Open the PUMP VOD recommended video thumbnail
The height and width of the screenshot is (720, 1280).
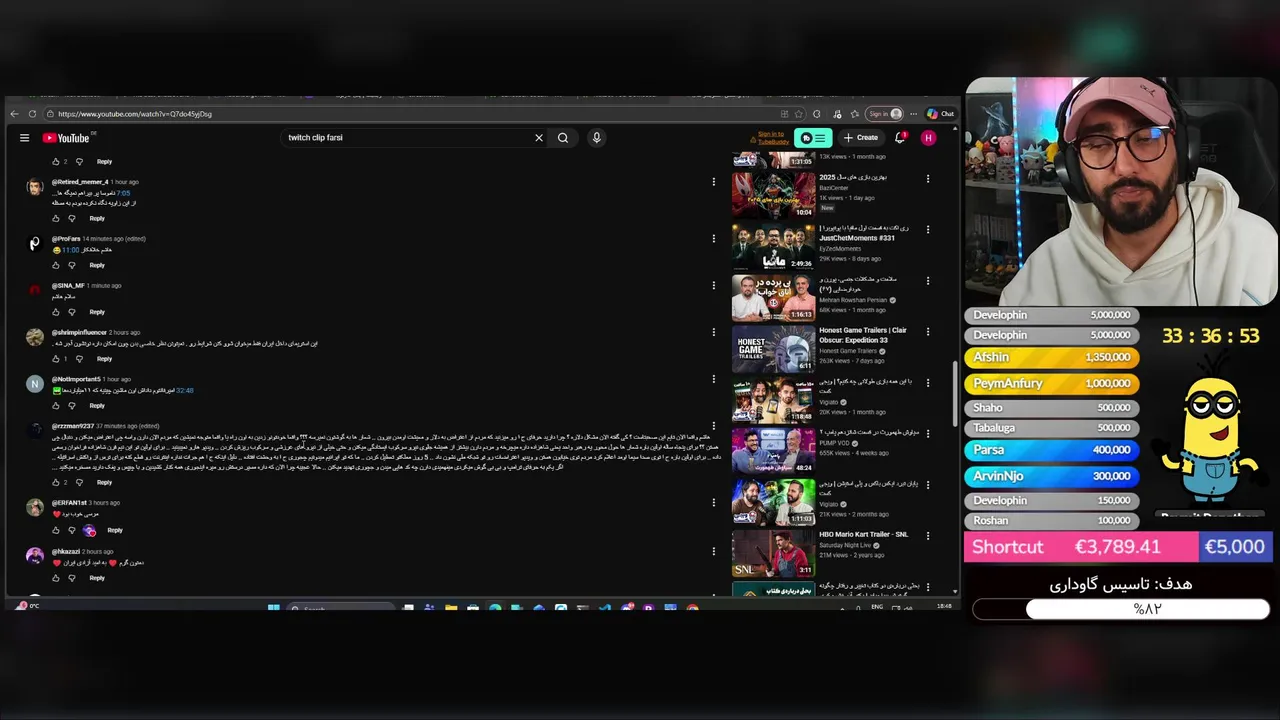click(x=774, y=450)
